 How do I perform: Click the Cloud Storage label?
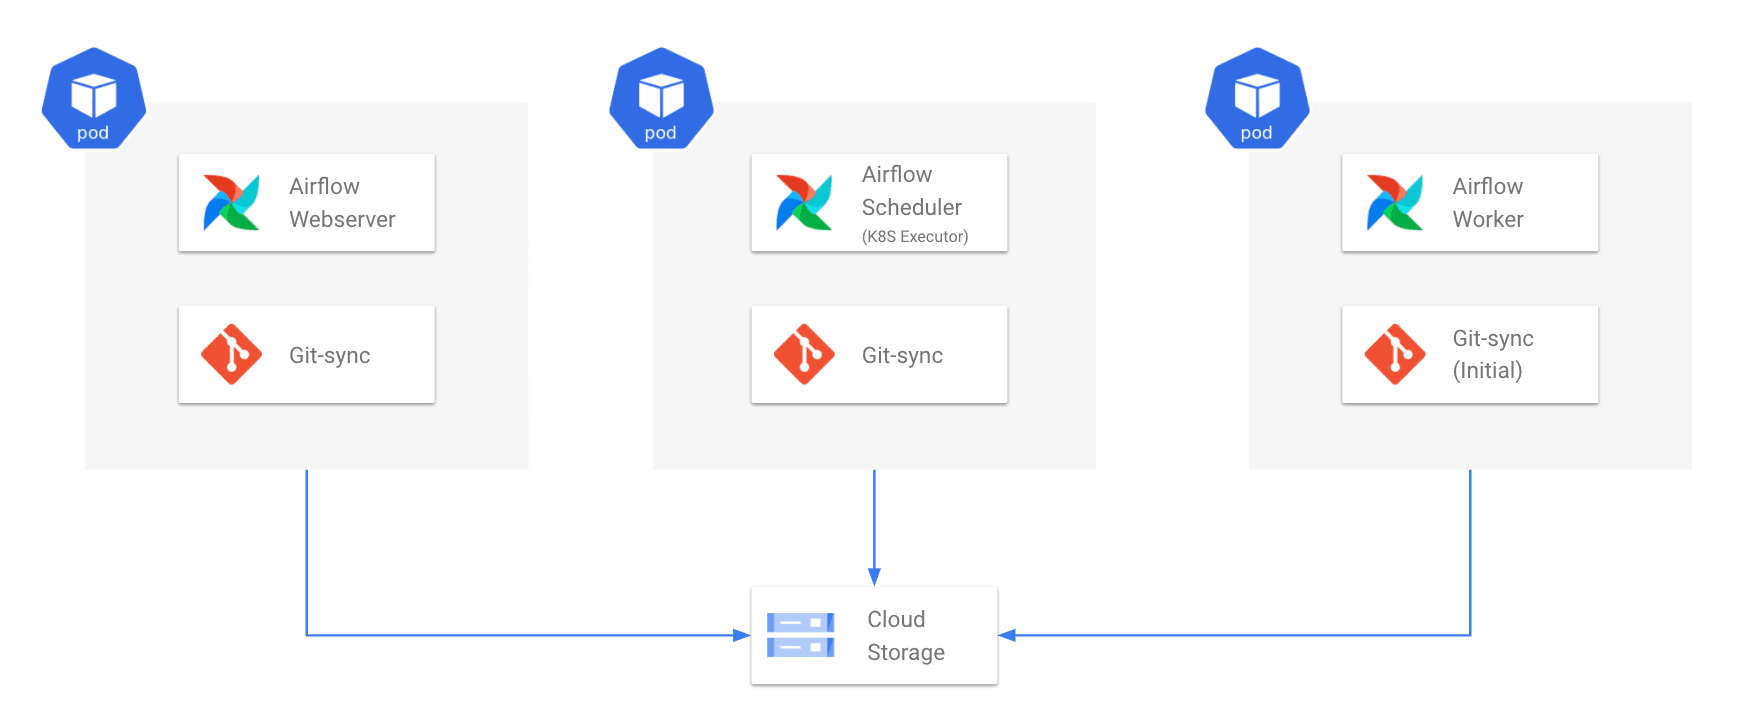click(x=906, y=636)
